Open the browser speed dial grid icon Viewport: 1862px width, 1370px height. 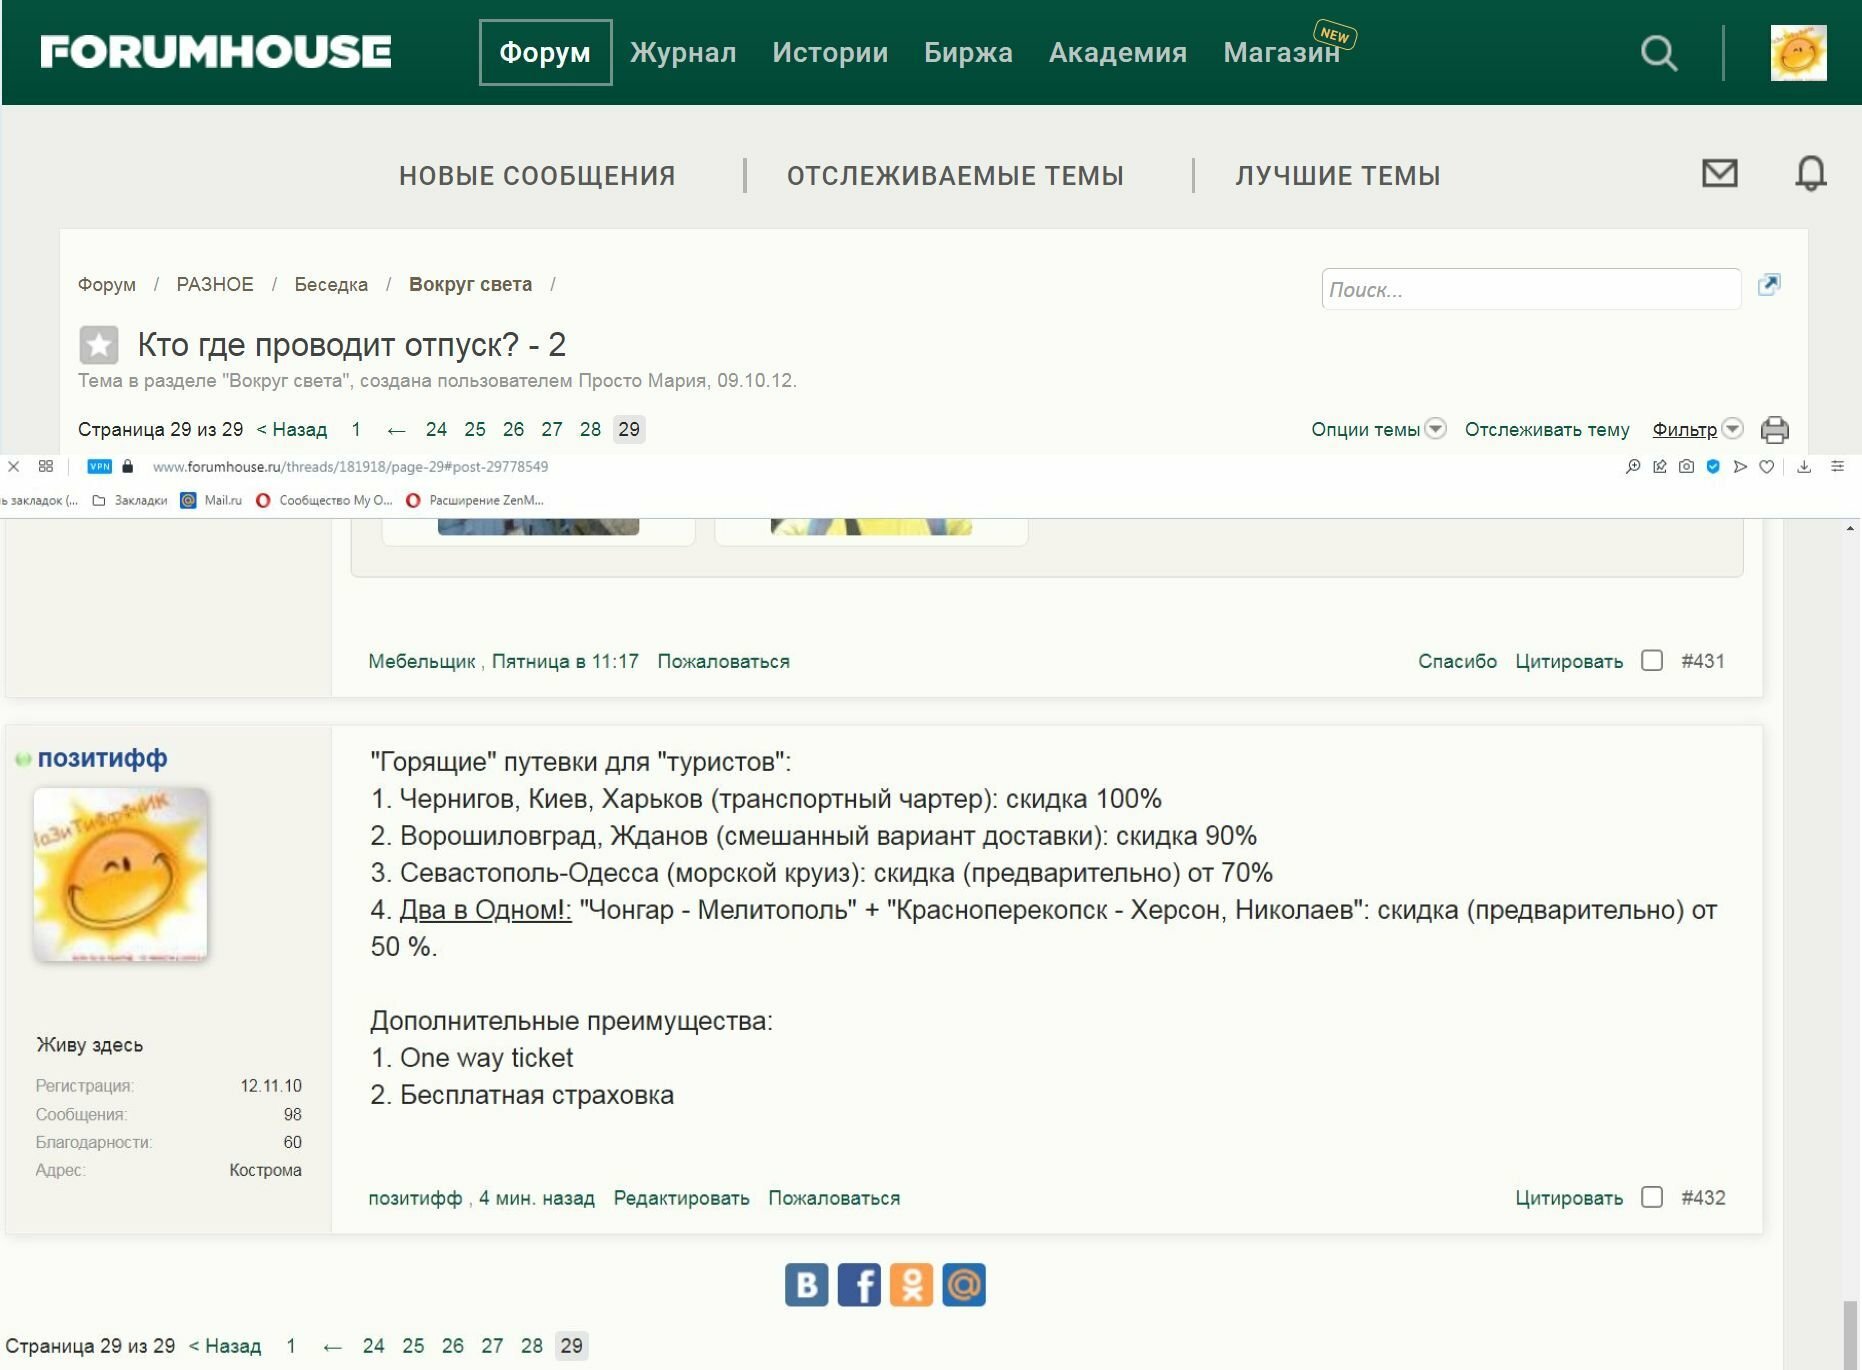point(46,466)
